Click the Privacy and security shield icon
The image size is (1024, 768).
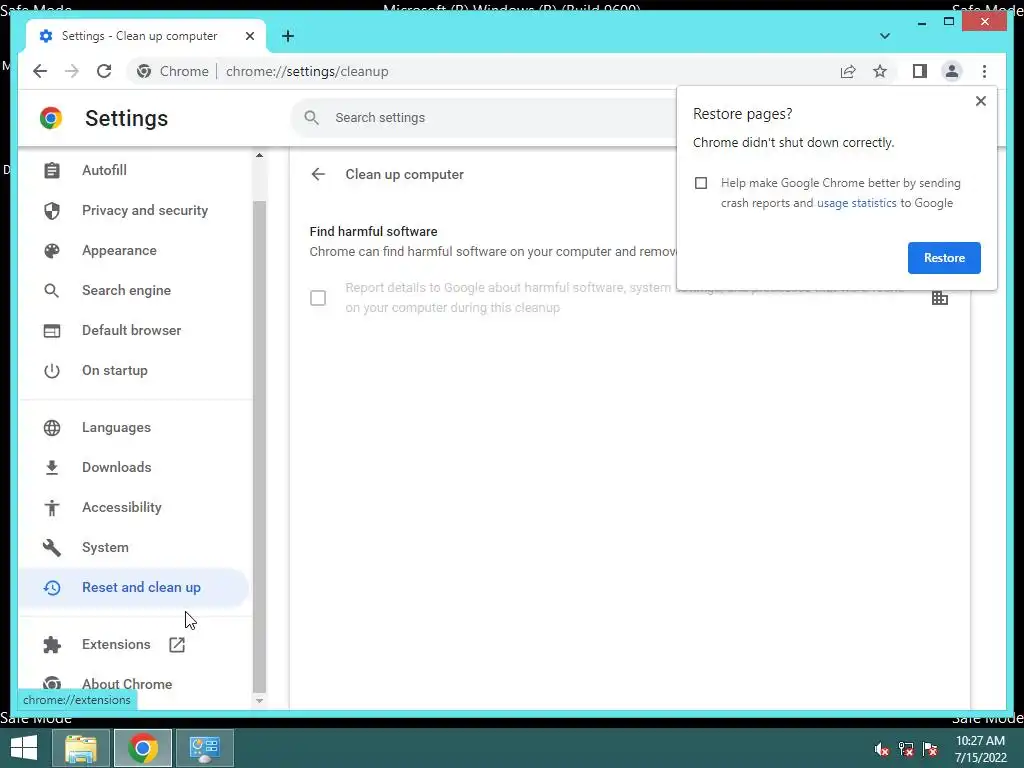pos(52,210)
